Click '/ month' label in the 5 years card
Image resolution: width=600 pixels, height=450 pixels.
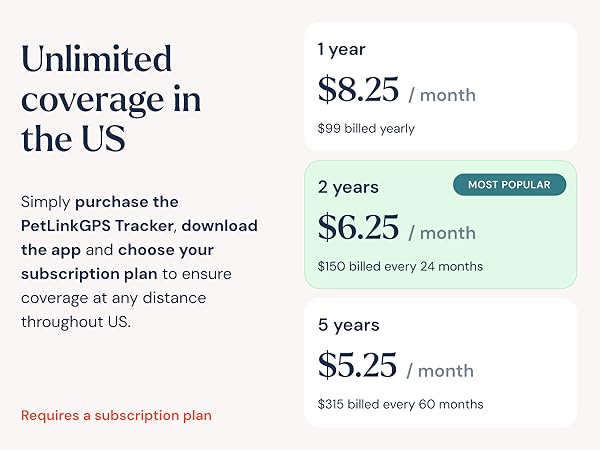click(441, 370)
